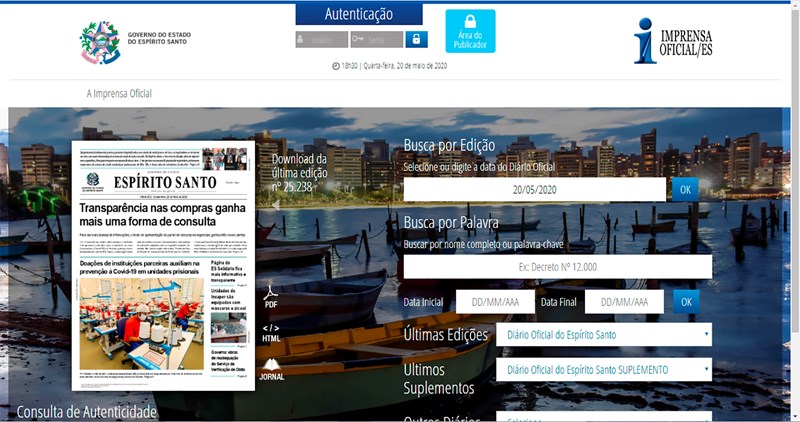Download the latest edition as PDF
The width and height of the screenshot is (800, 422).
tap(270, 297)
